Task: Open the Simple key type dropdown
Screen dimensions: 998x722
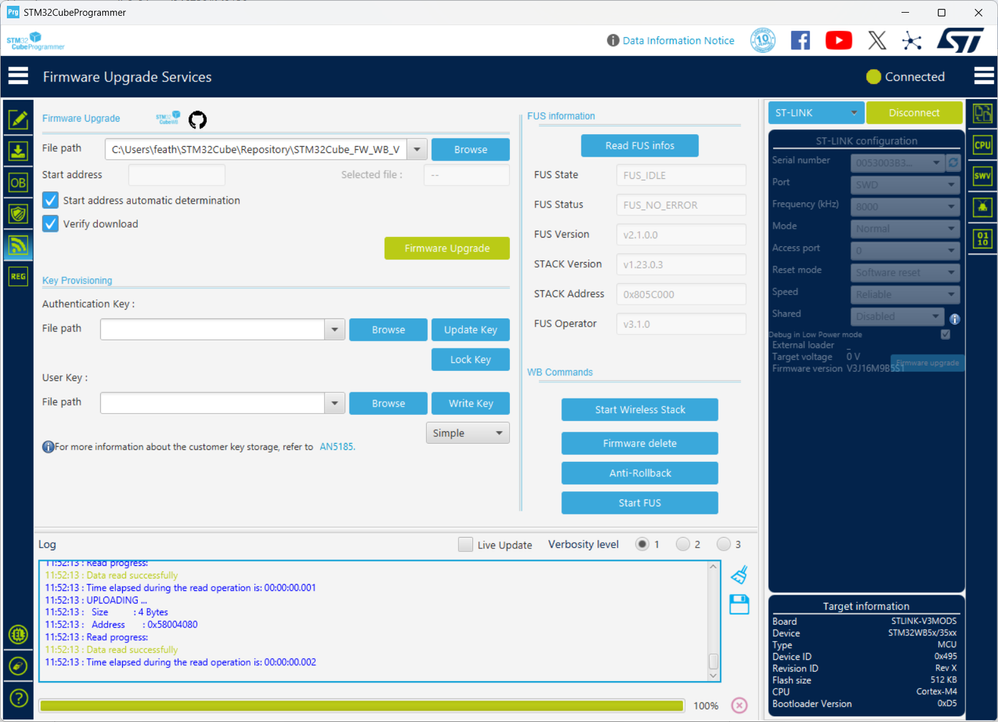Action: (467, 433)
